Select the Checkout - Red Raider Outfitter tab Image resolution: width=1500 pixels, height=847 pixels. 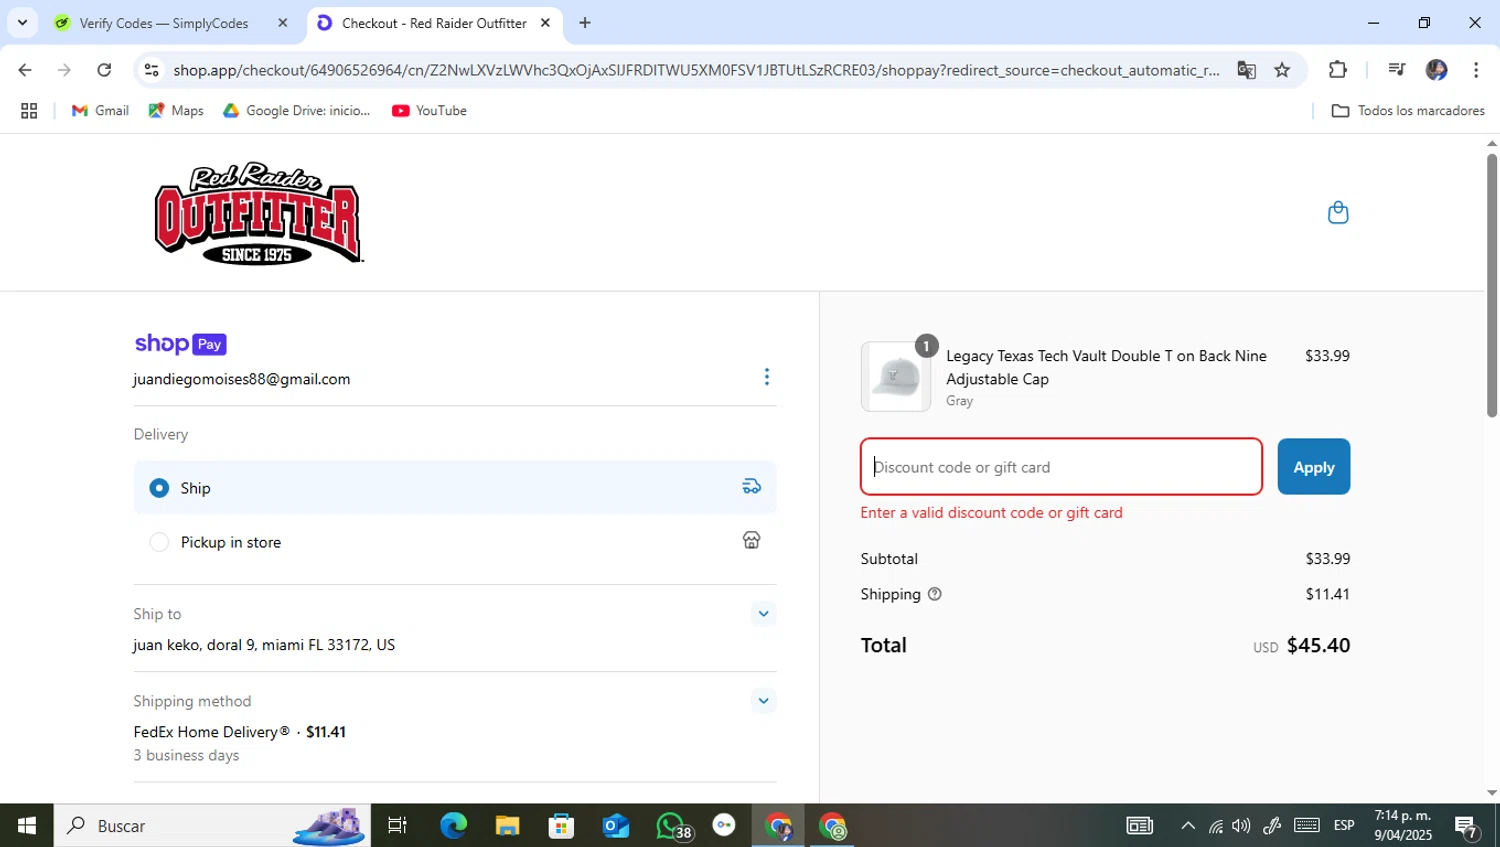(x=434, y=23)
